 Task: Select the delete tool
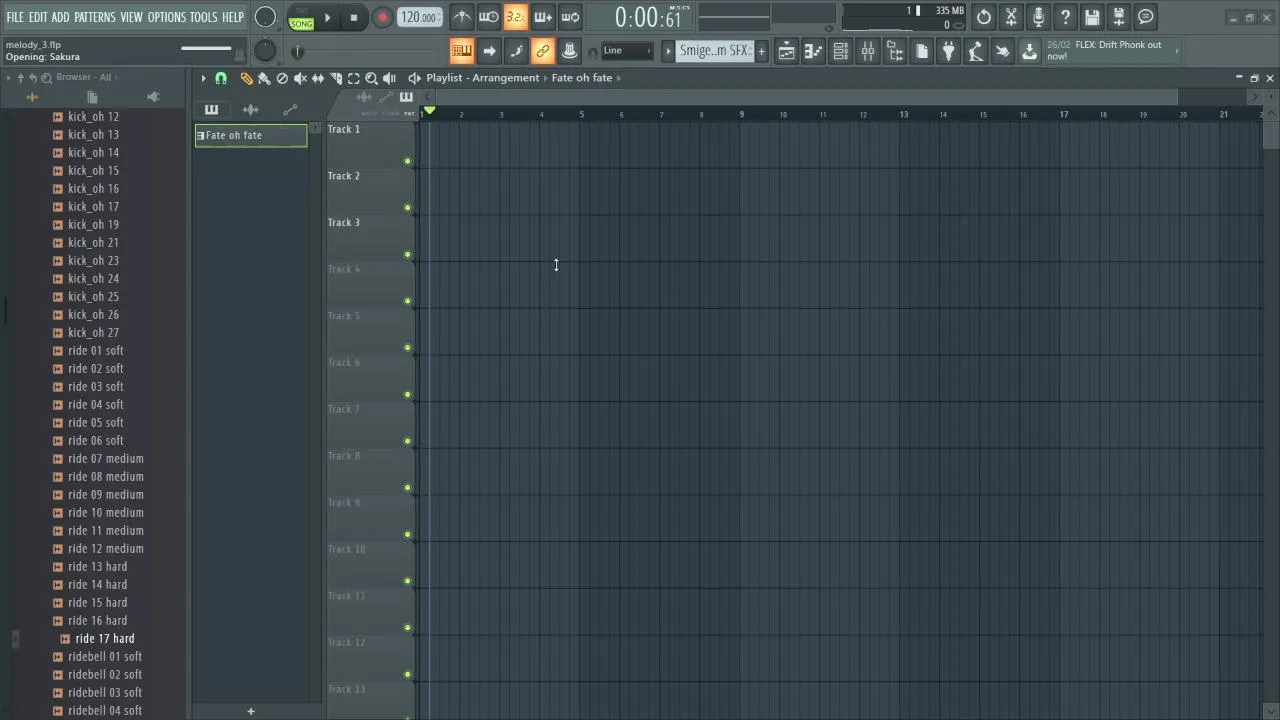coord(282,78)
